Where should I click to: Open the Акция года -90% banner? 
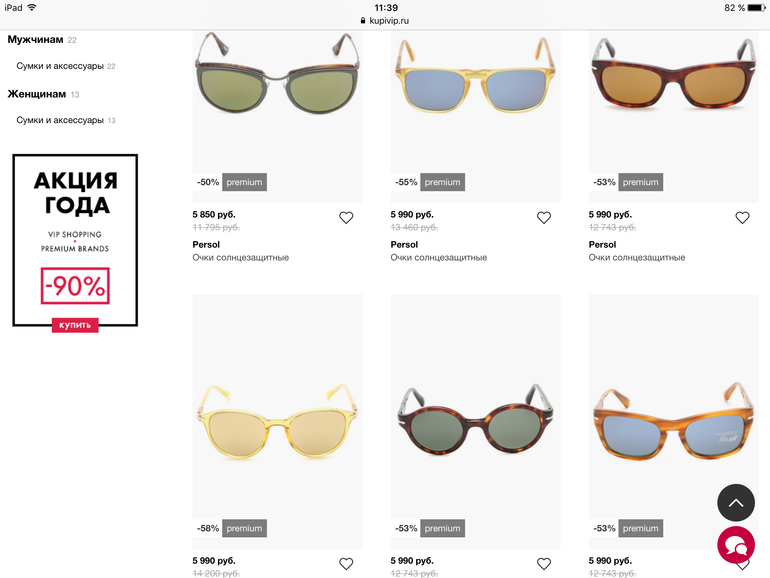coord(75,241)
